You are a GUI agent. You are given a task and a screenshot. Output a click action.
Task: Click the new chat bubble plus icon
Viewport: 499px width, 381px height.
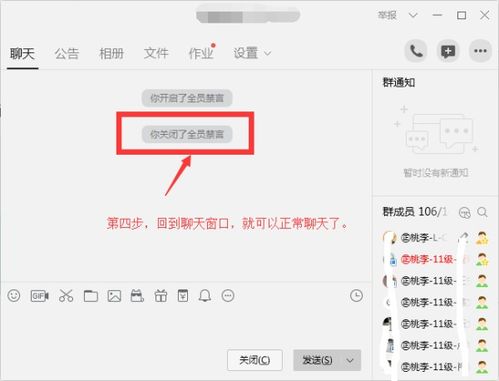448,51
